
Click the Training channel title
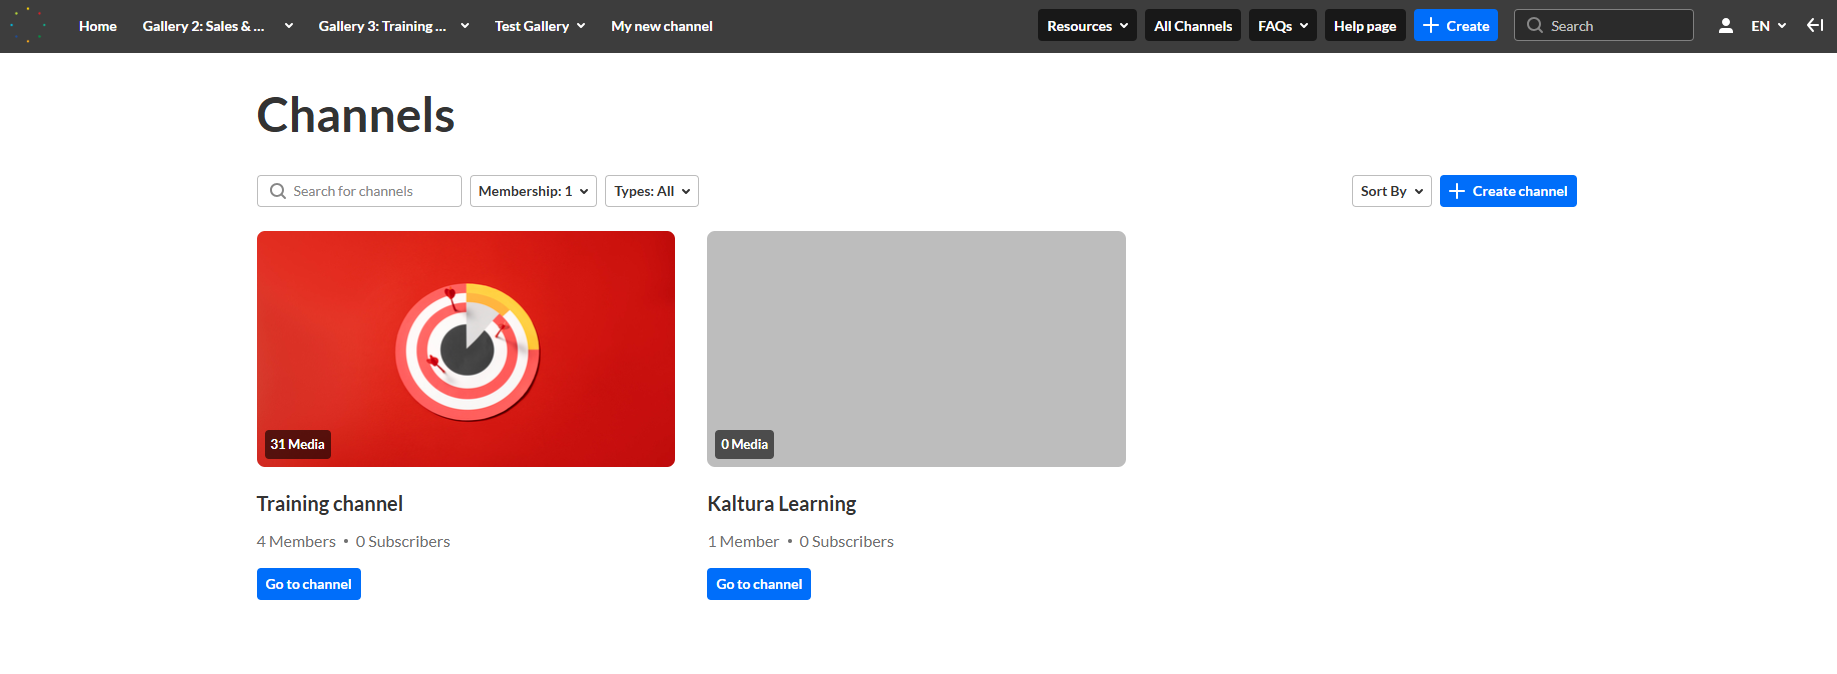(x=330, y=504)
